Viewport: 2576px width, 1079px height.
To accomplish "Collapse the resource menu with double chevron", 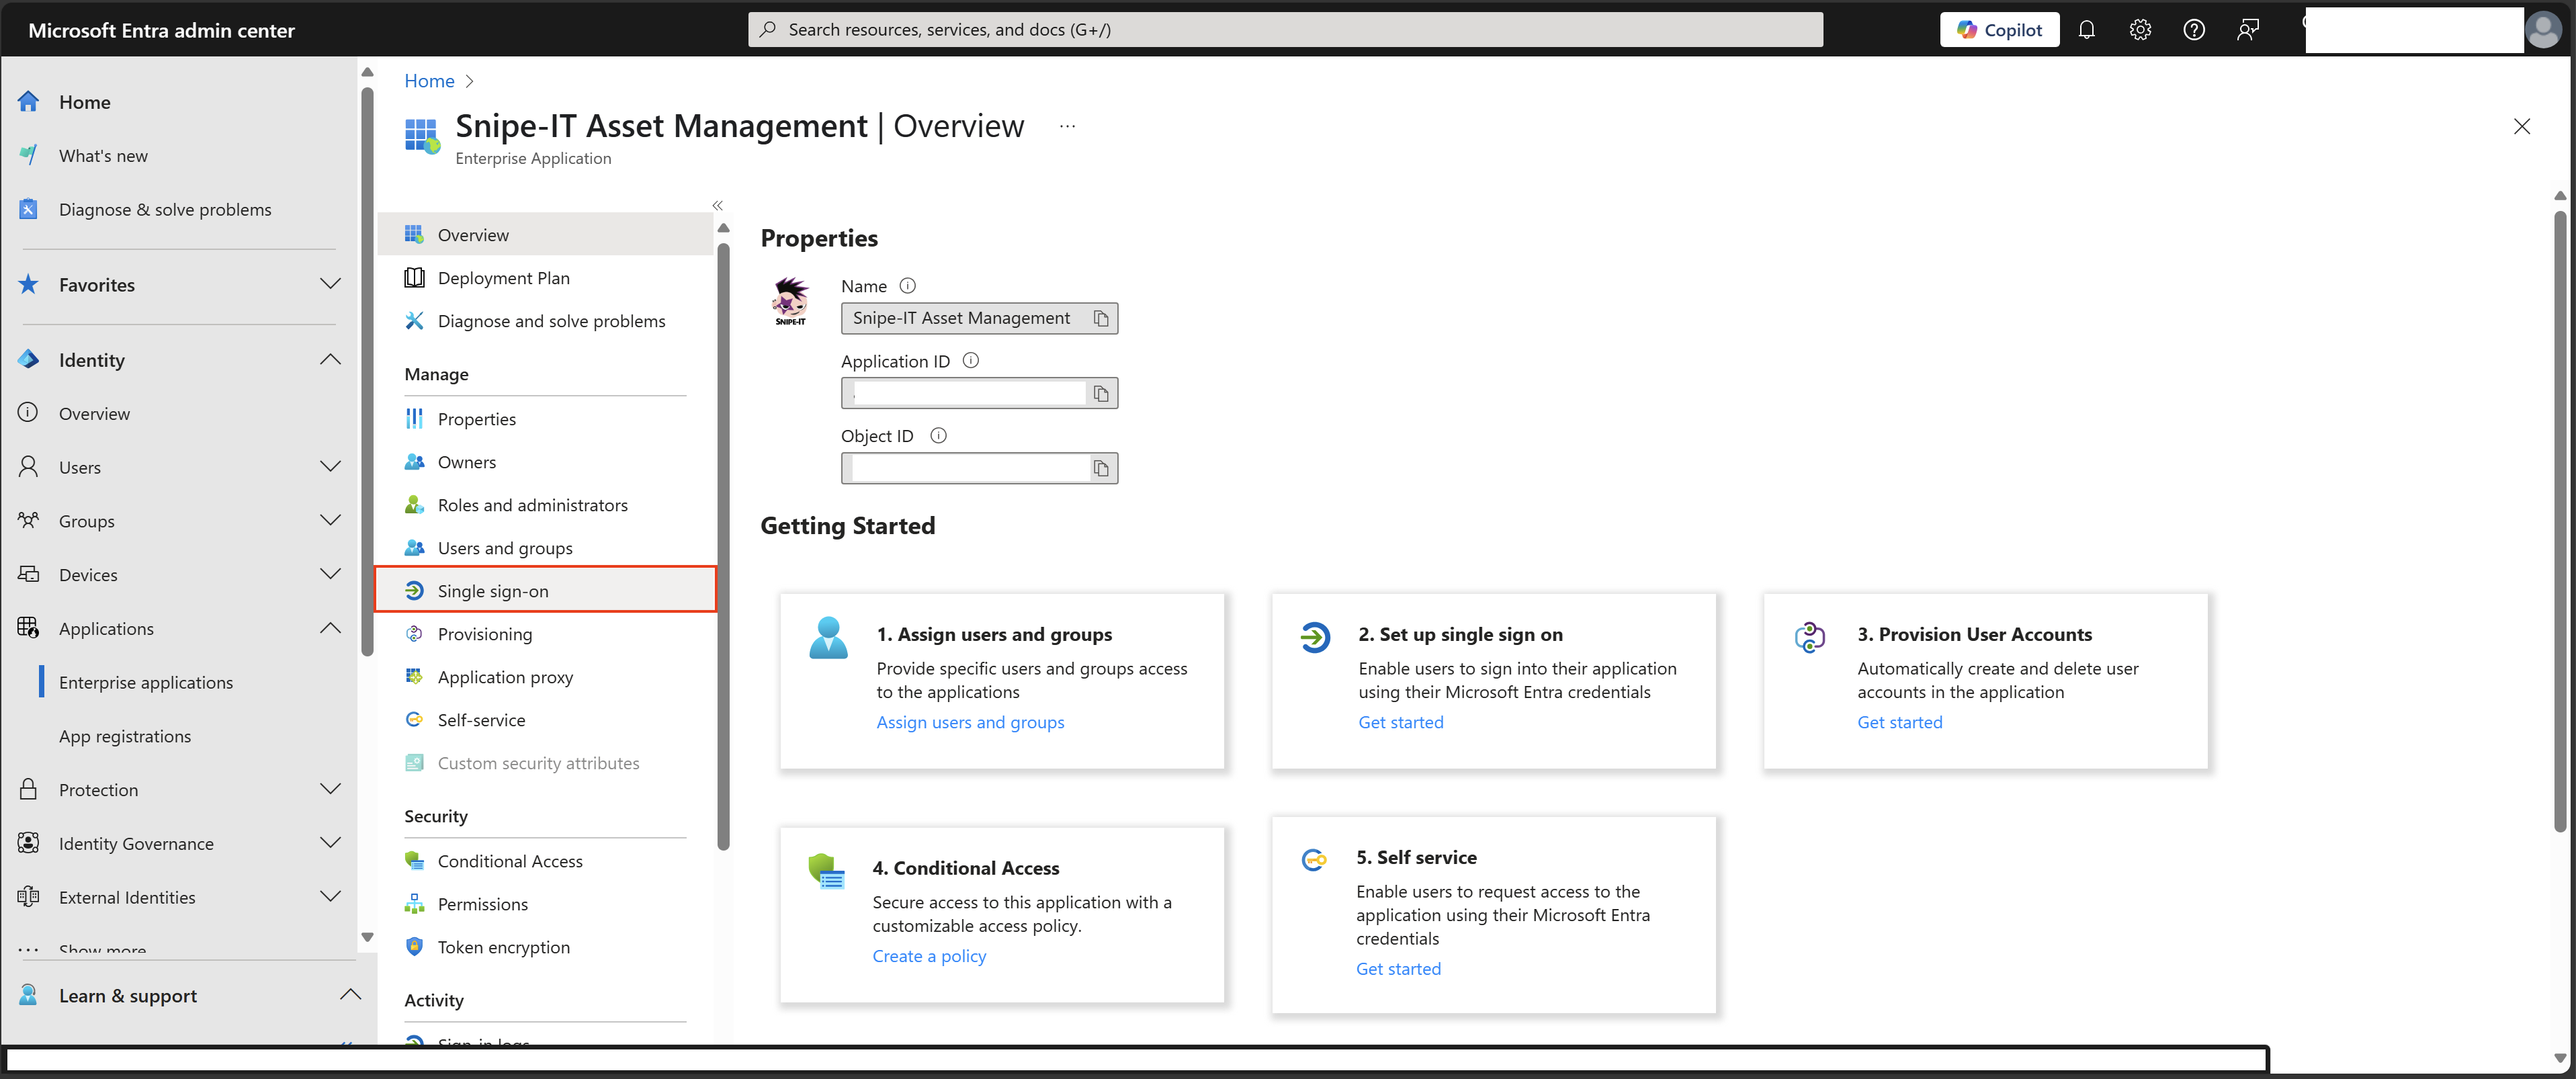I will click(x=717, y=205).
